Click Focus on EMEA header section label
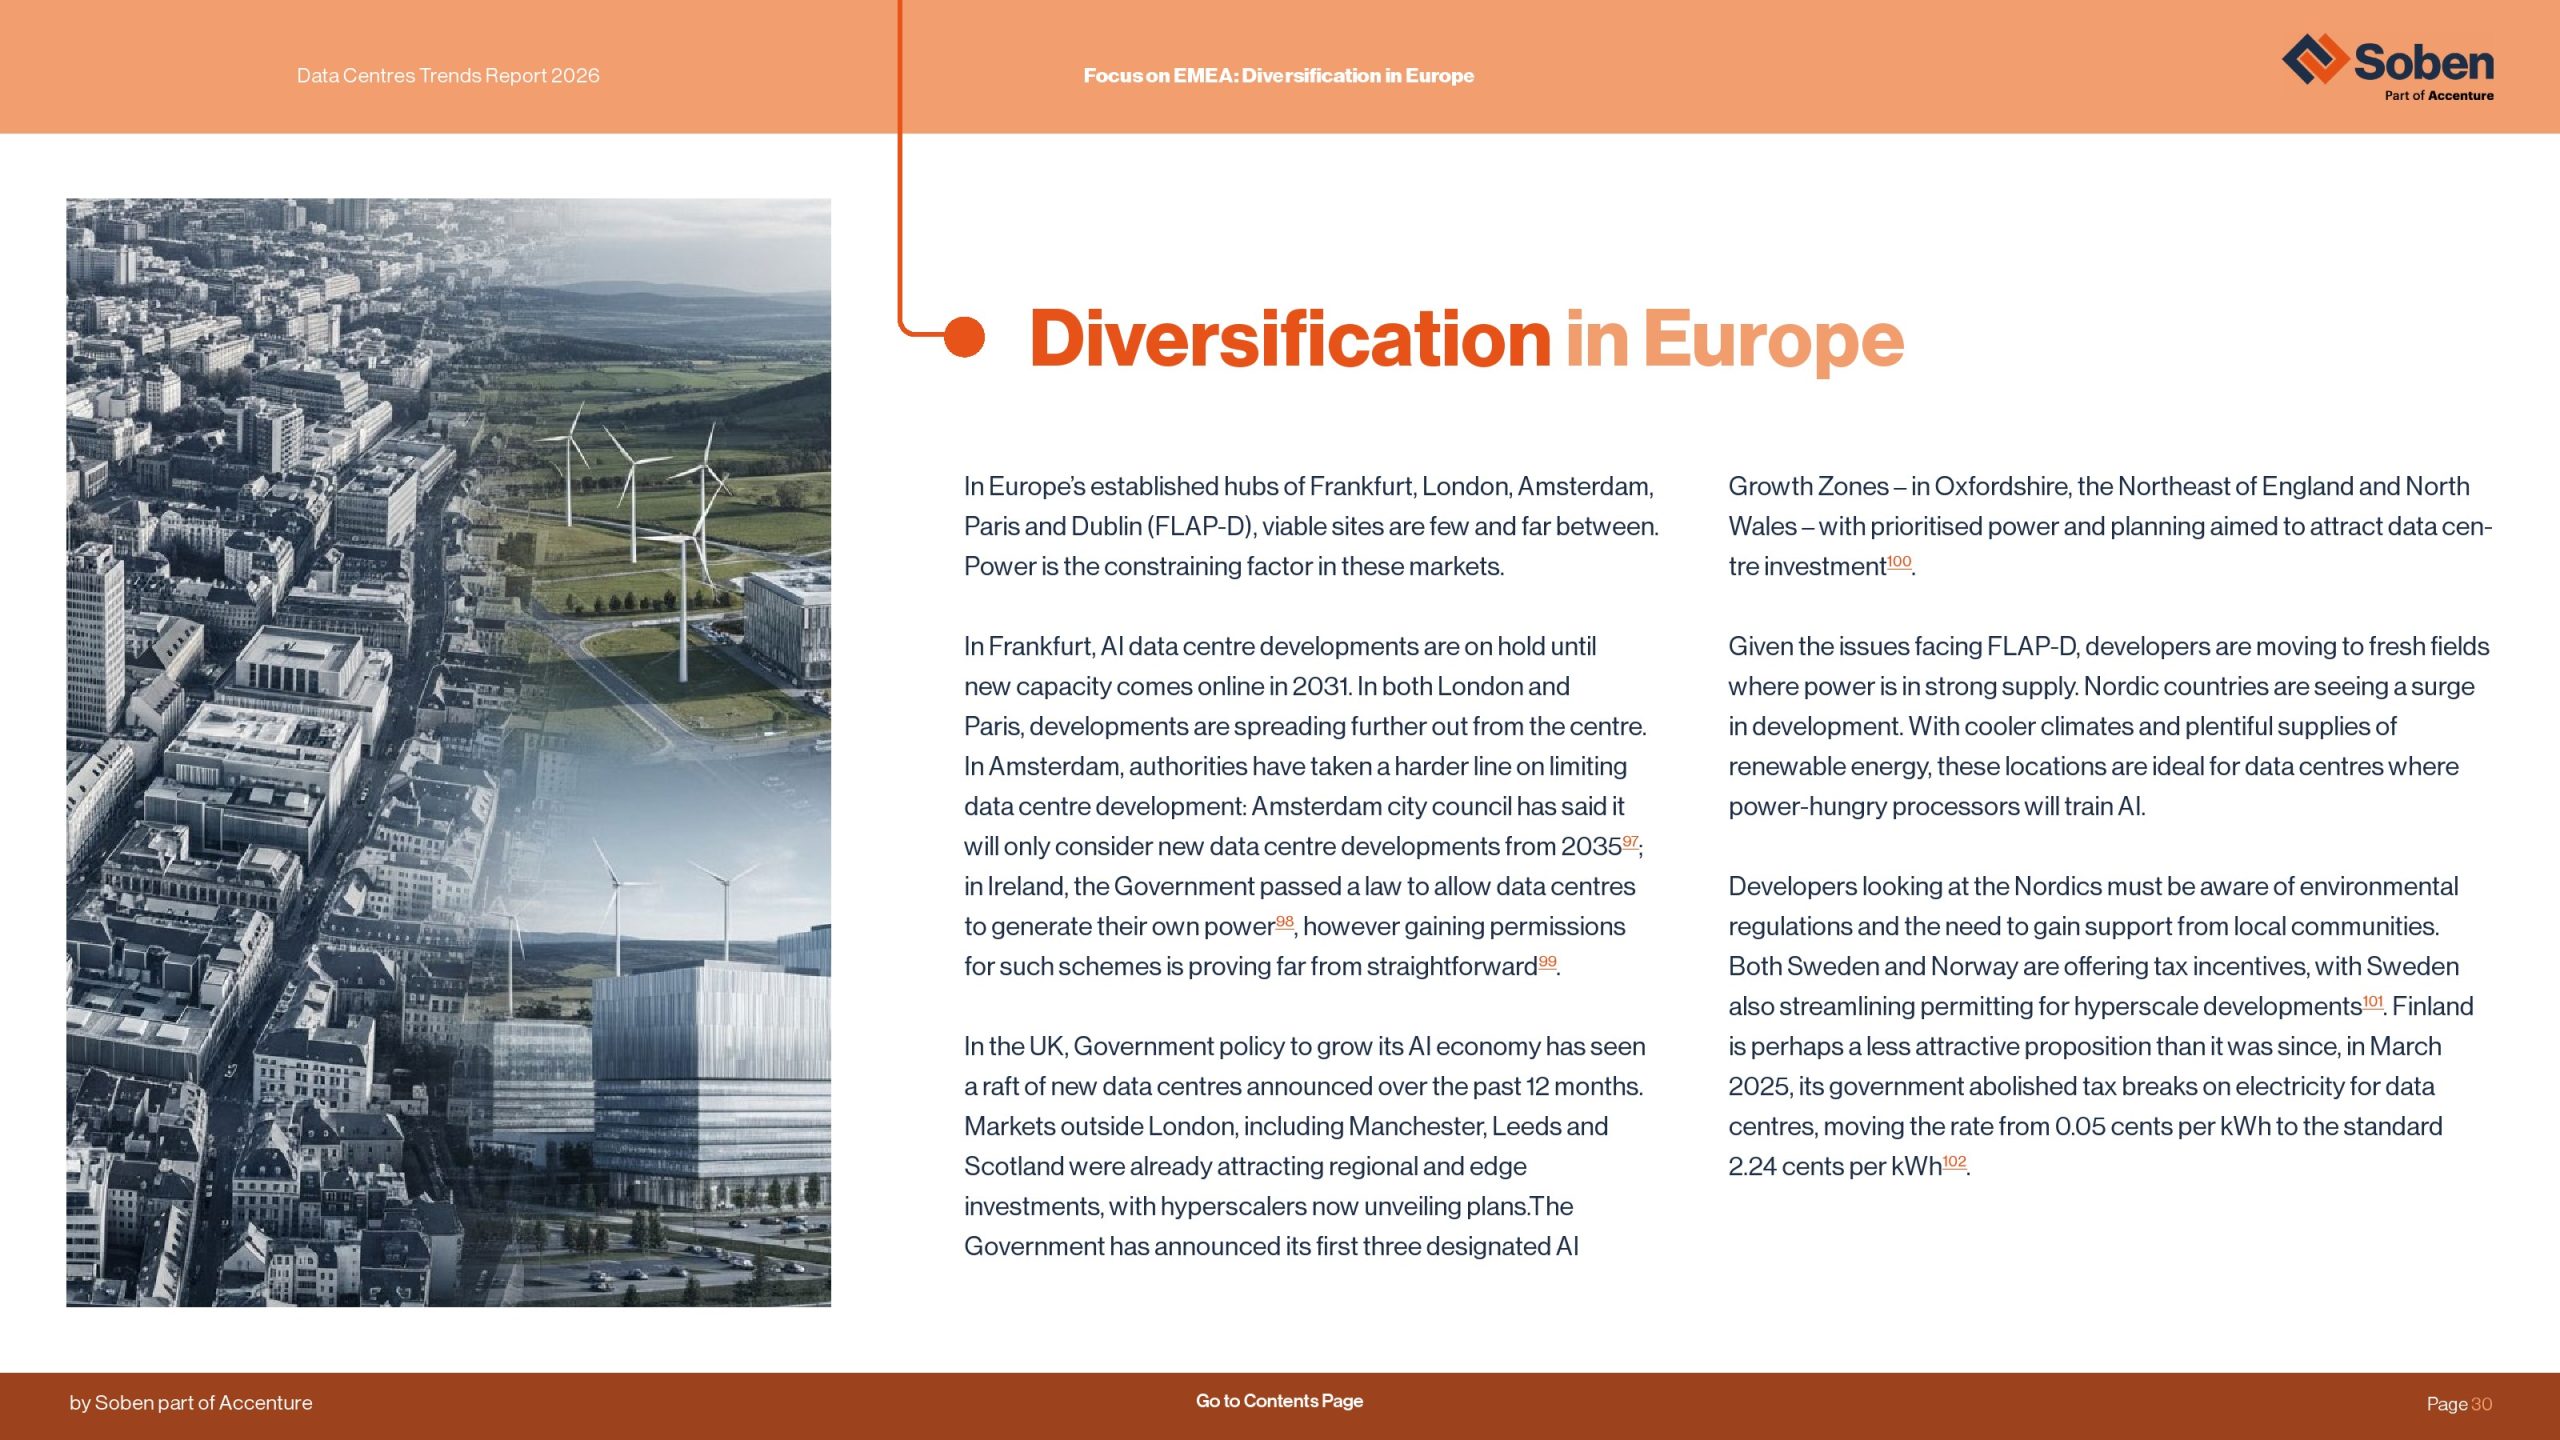Viewport: 2560px width, 1440px height. (x=1278, y=75)
